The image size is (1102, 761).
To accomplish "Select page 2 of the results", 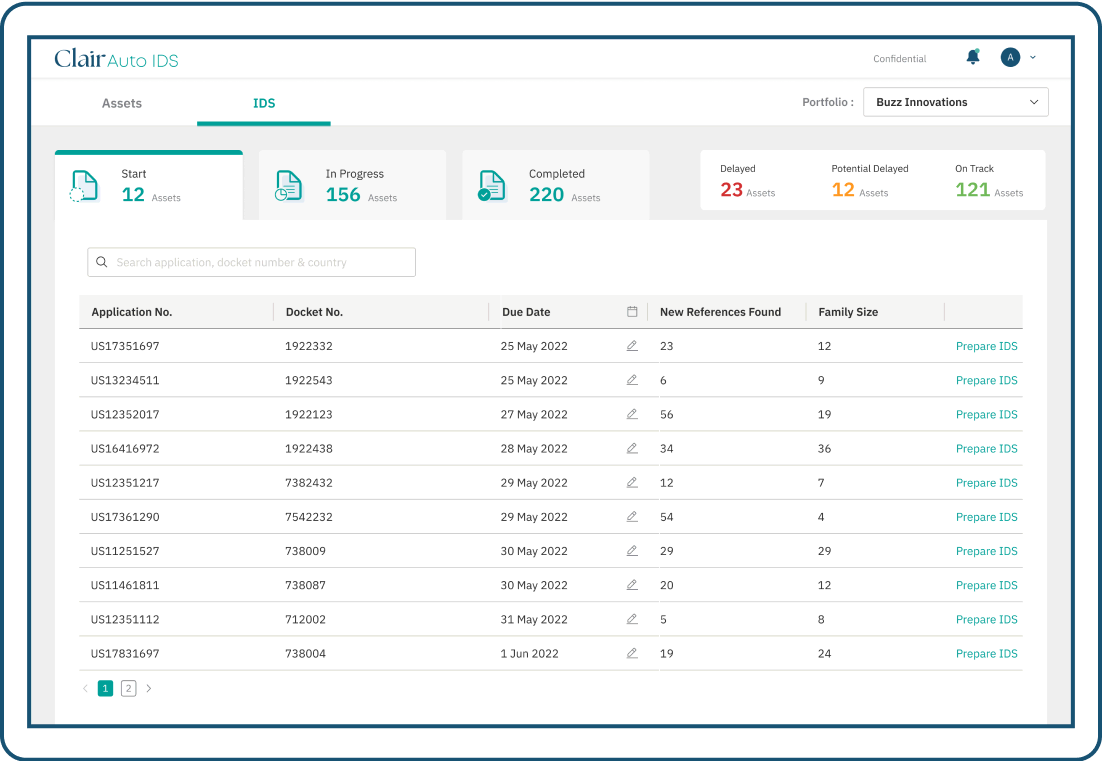I will [x=128, y=688].
